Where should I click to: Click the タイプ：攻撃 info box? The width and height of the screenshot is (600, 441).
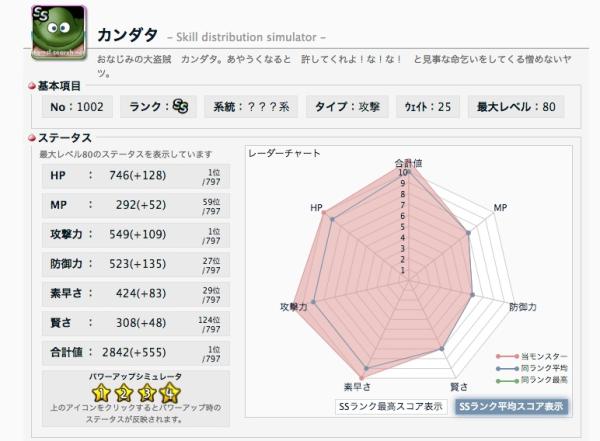pyautogui.click(x=348, y=107)
